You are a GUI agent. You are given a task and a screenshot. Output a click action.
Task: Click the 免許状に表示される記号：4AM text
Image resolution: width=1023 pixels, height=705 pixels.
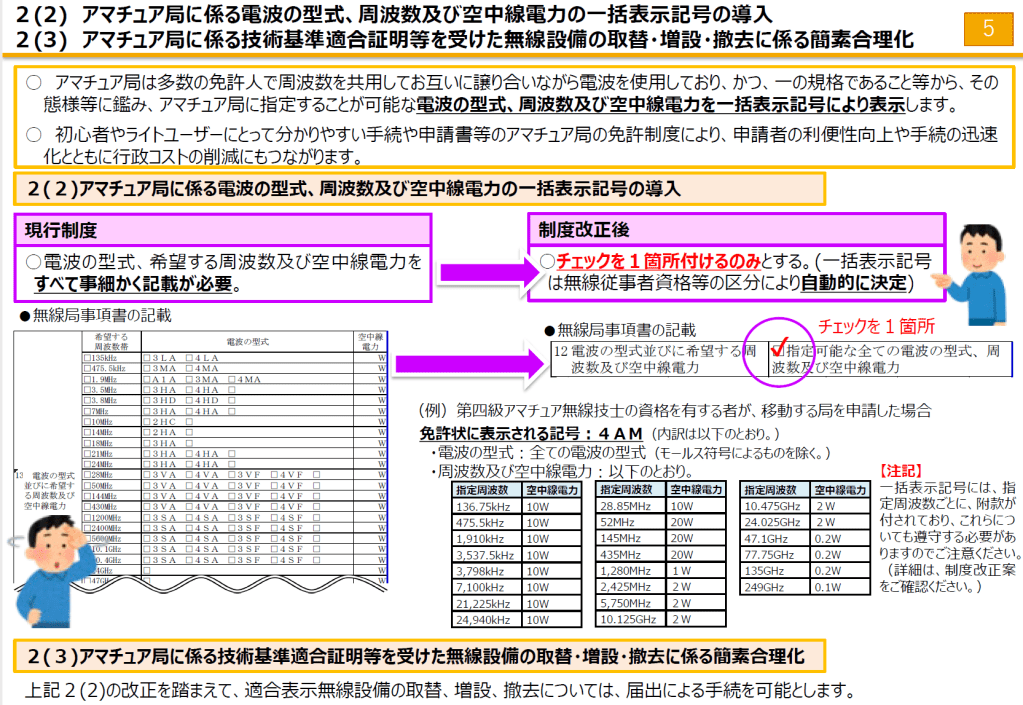pos(531,436)
